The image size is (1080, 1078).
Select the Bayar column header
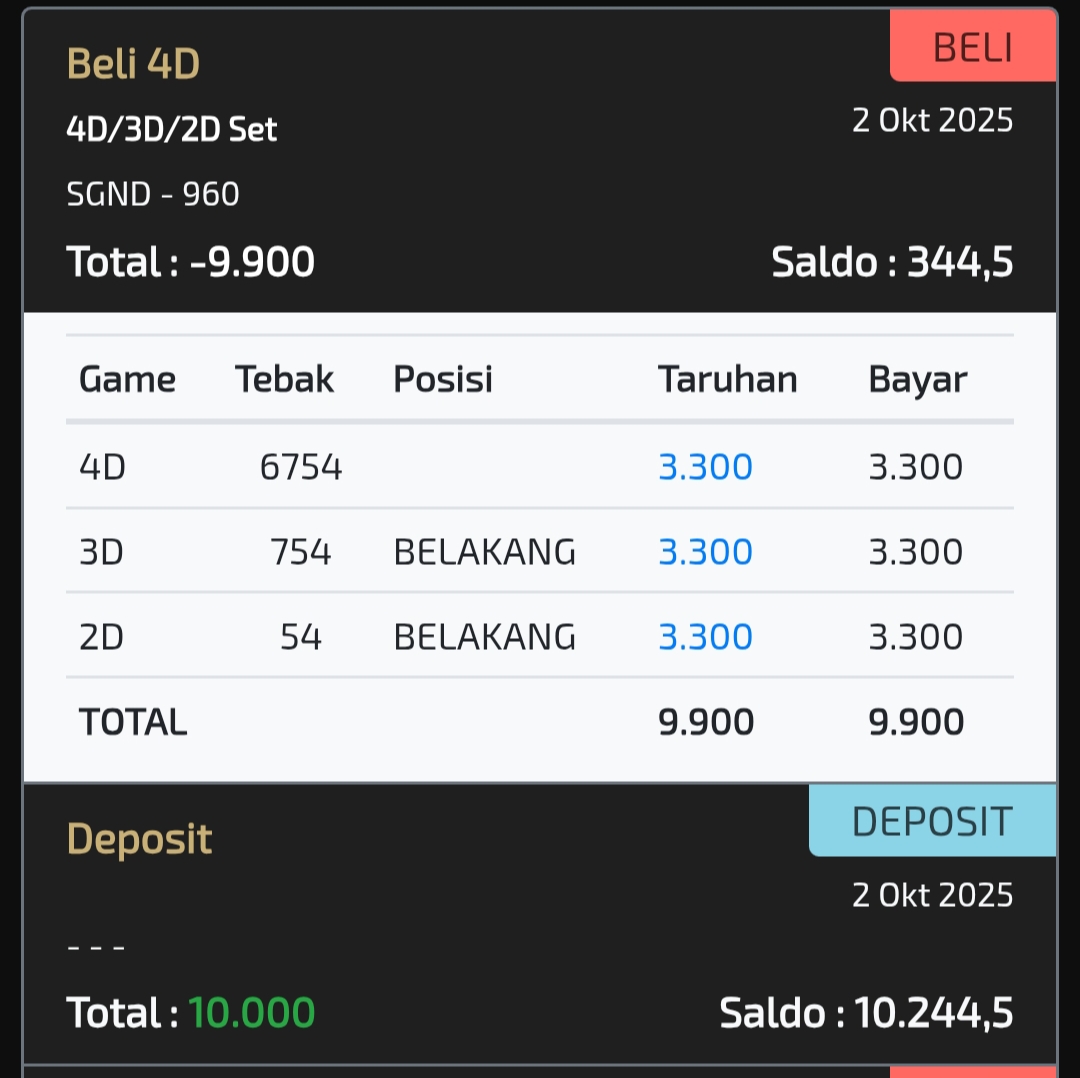coord(917,380)
